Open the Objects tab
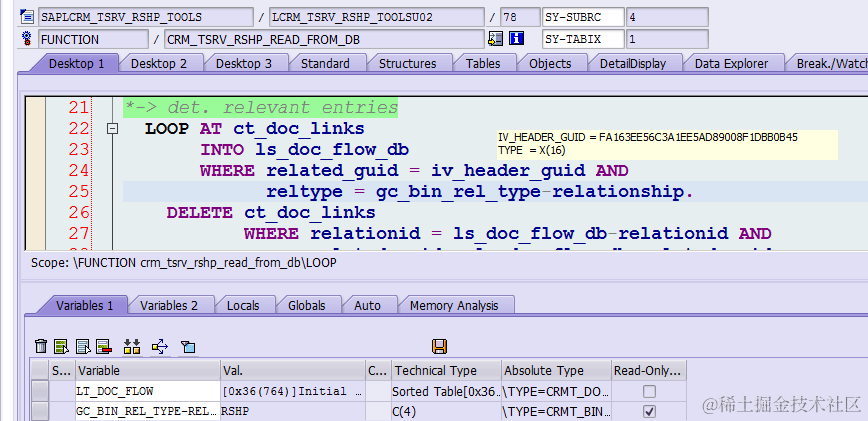 [550, 64]
